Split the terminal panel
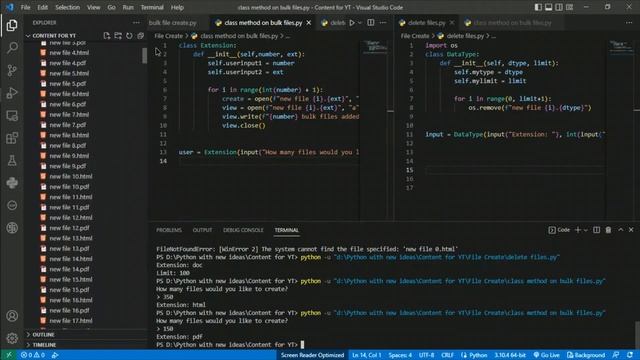 [596, 230]
